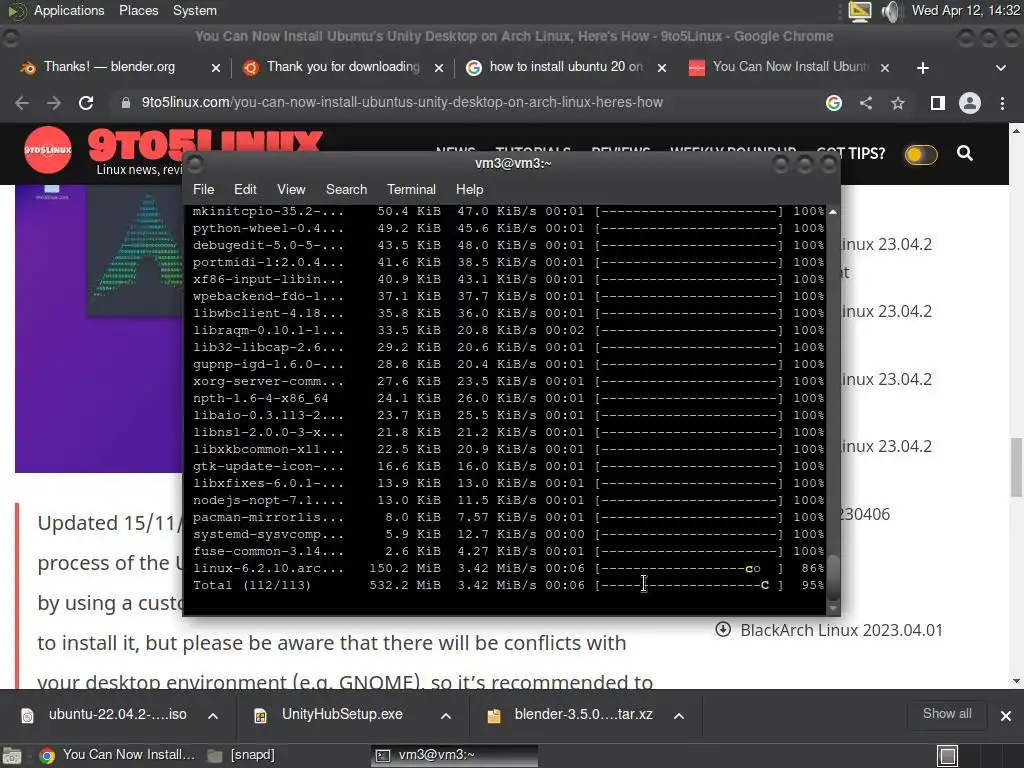Viewport: 1024px width, 768px height.
Task: Click terminal scrollbar up arrow
Action: pos(833,212)
